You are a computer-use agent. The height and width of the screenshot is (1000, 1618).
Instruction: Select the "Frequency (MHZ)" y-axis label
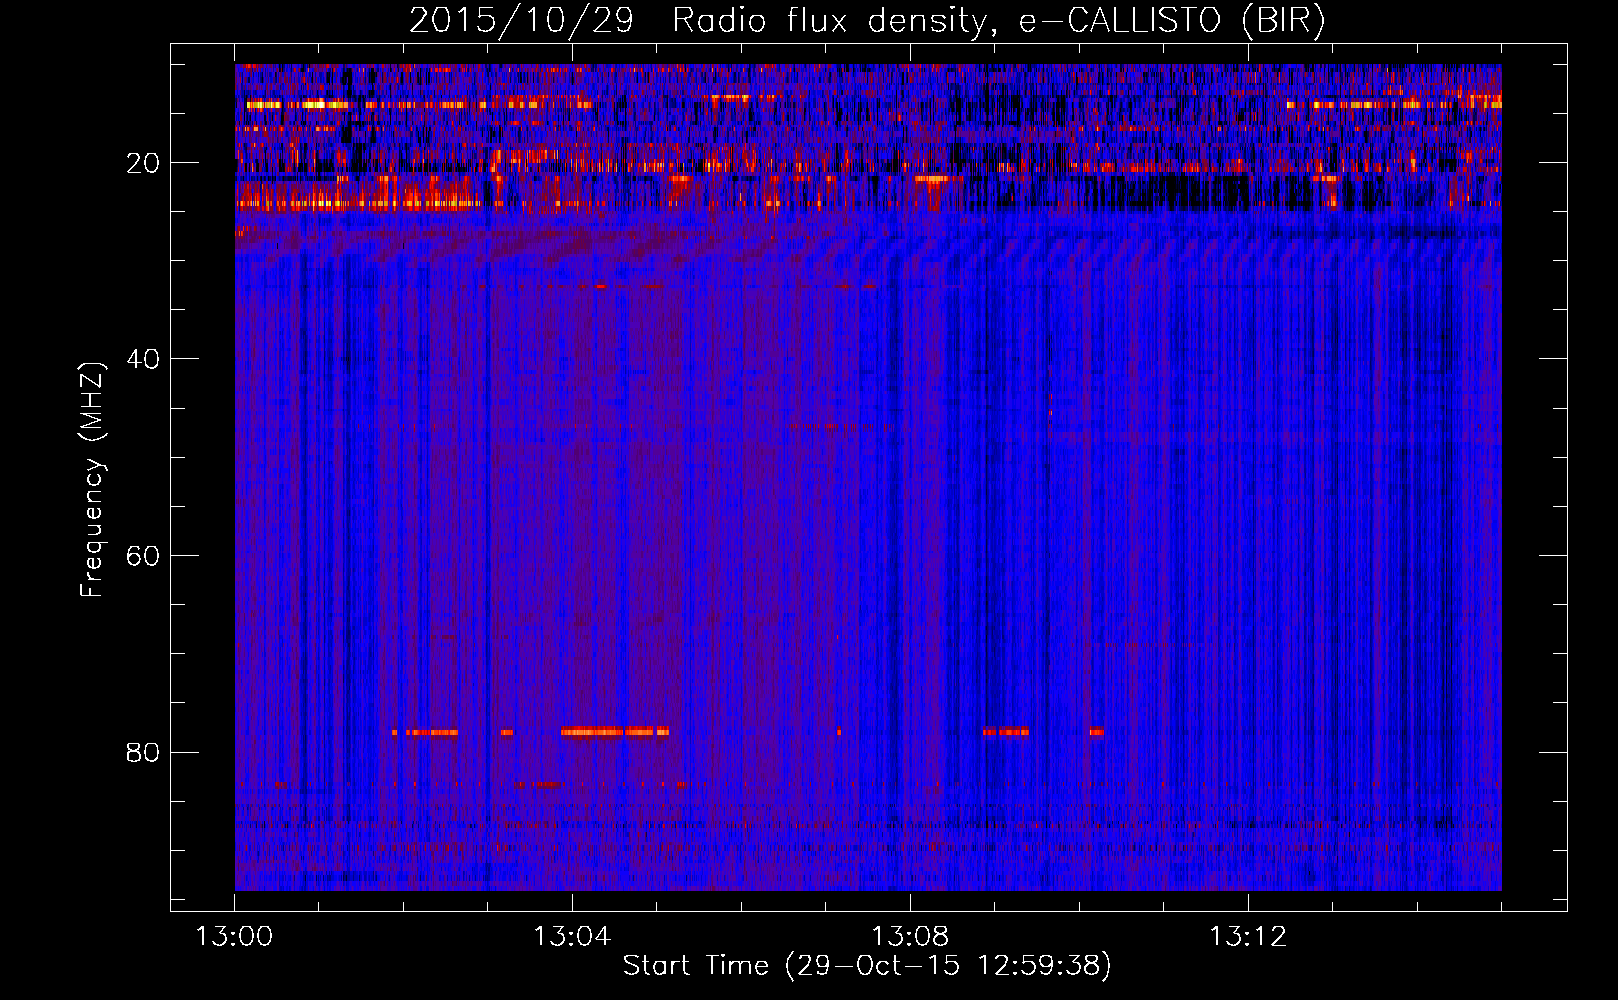click(x=91, y=480)
